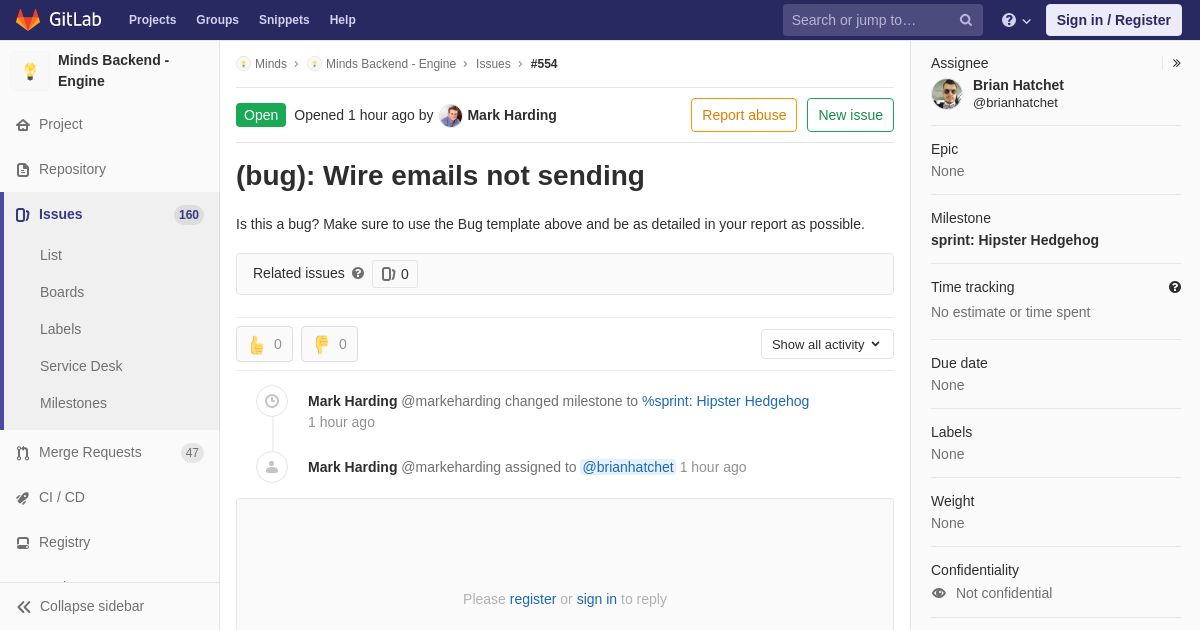Focus the Search or jump to field
The height and width of the screenshot is (630, 1200).
pos(883,20)
